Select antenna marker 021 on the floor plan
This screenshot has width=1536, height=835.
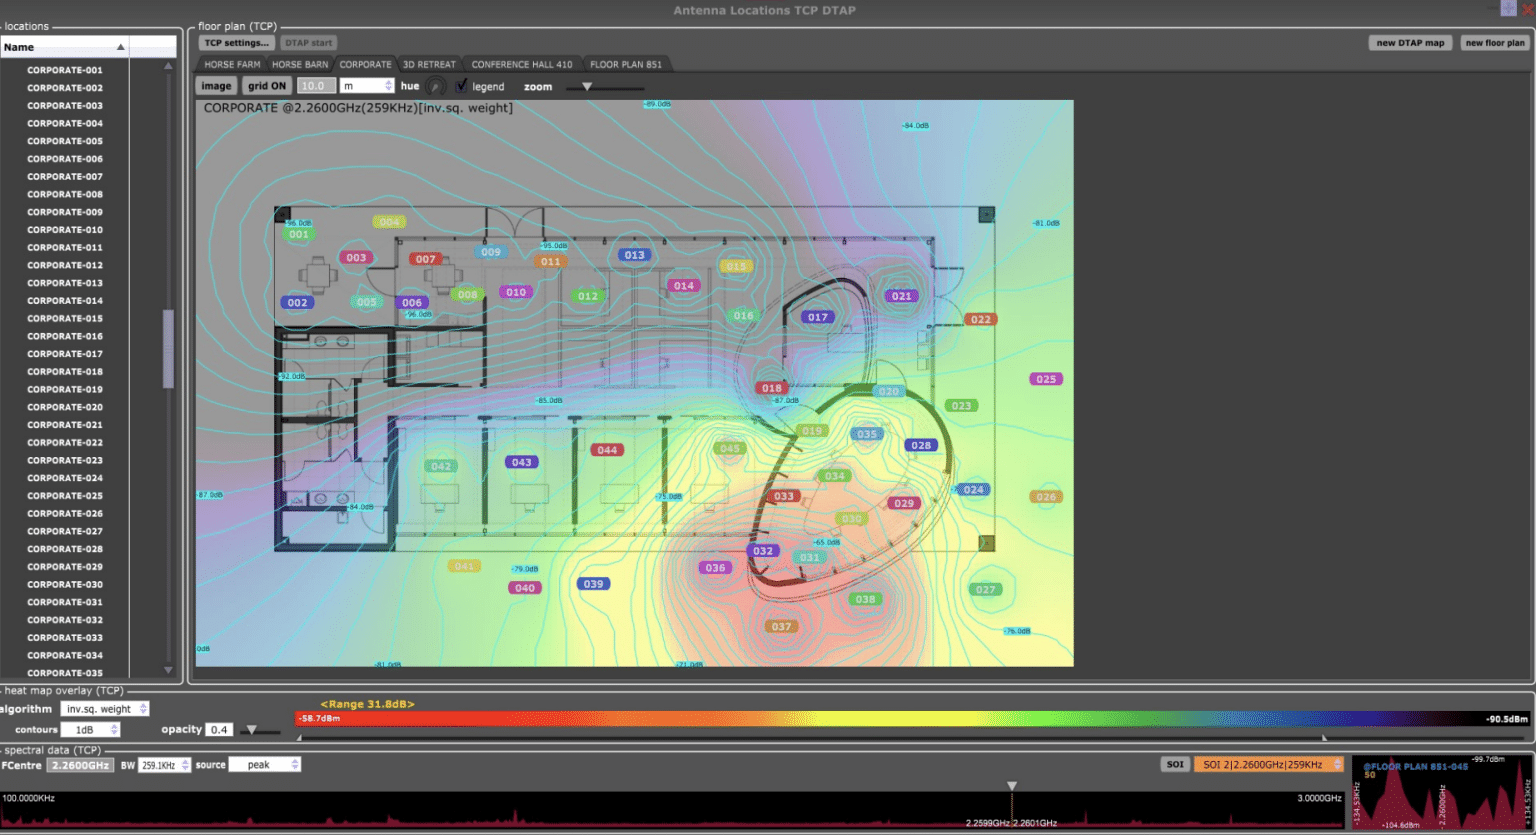coord(901,296)
